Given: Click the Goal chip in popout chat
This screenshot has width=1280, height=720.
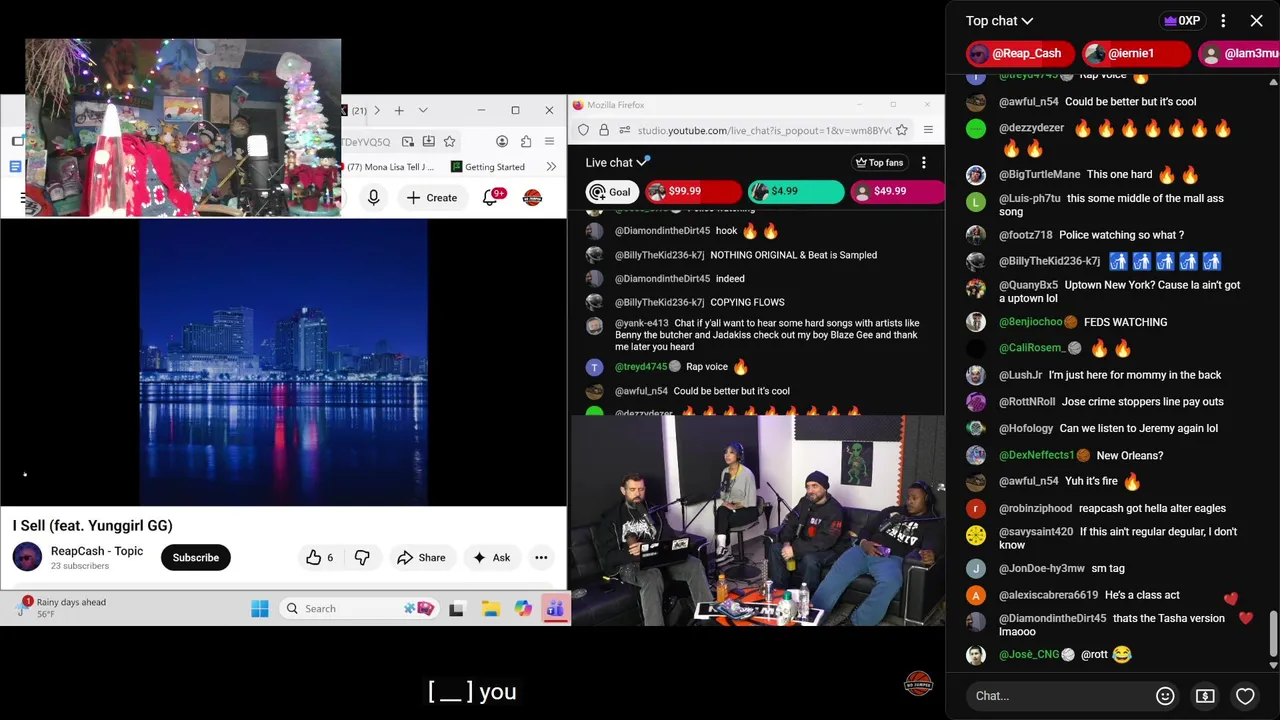Looking at the screenshot, I should [611, 192].
